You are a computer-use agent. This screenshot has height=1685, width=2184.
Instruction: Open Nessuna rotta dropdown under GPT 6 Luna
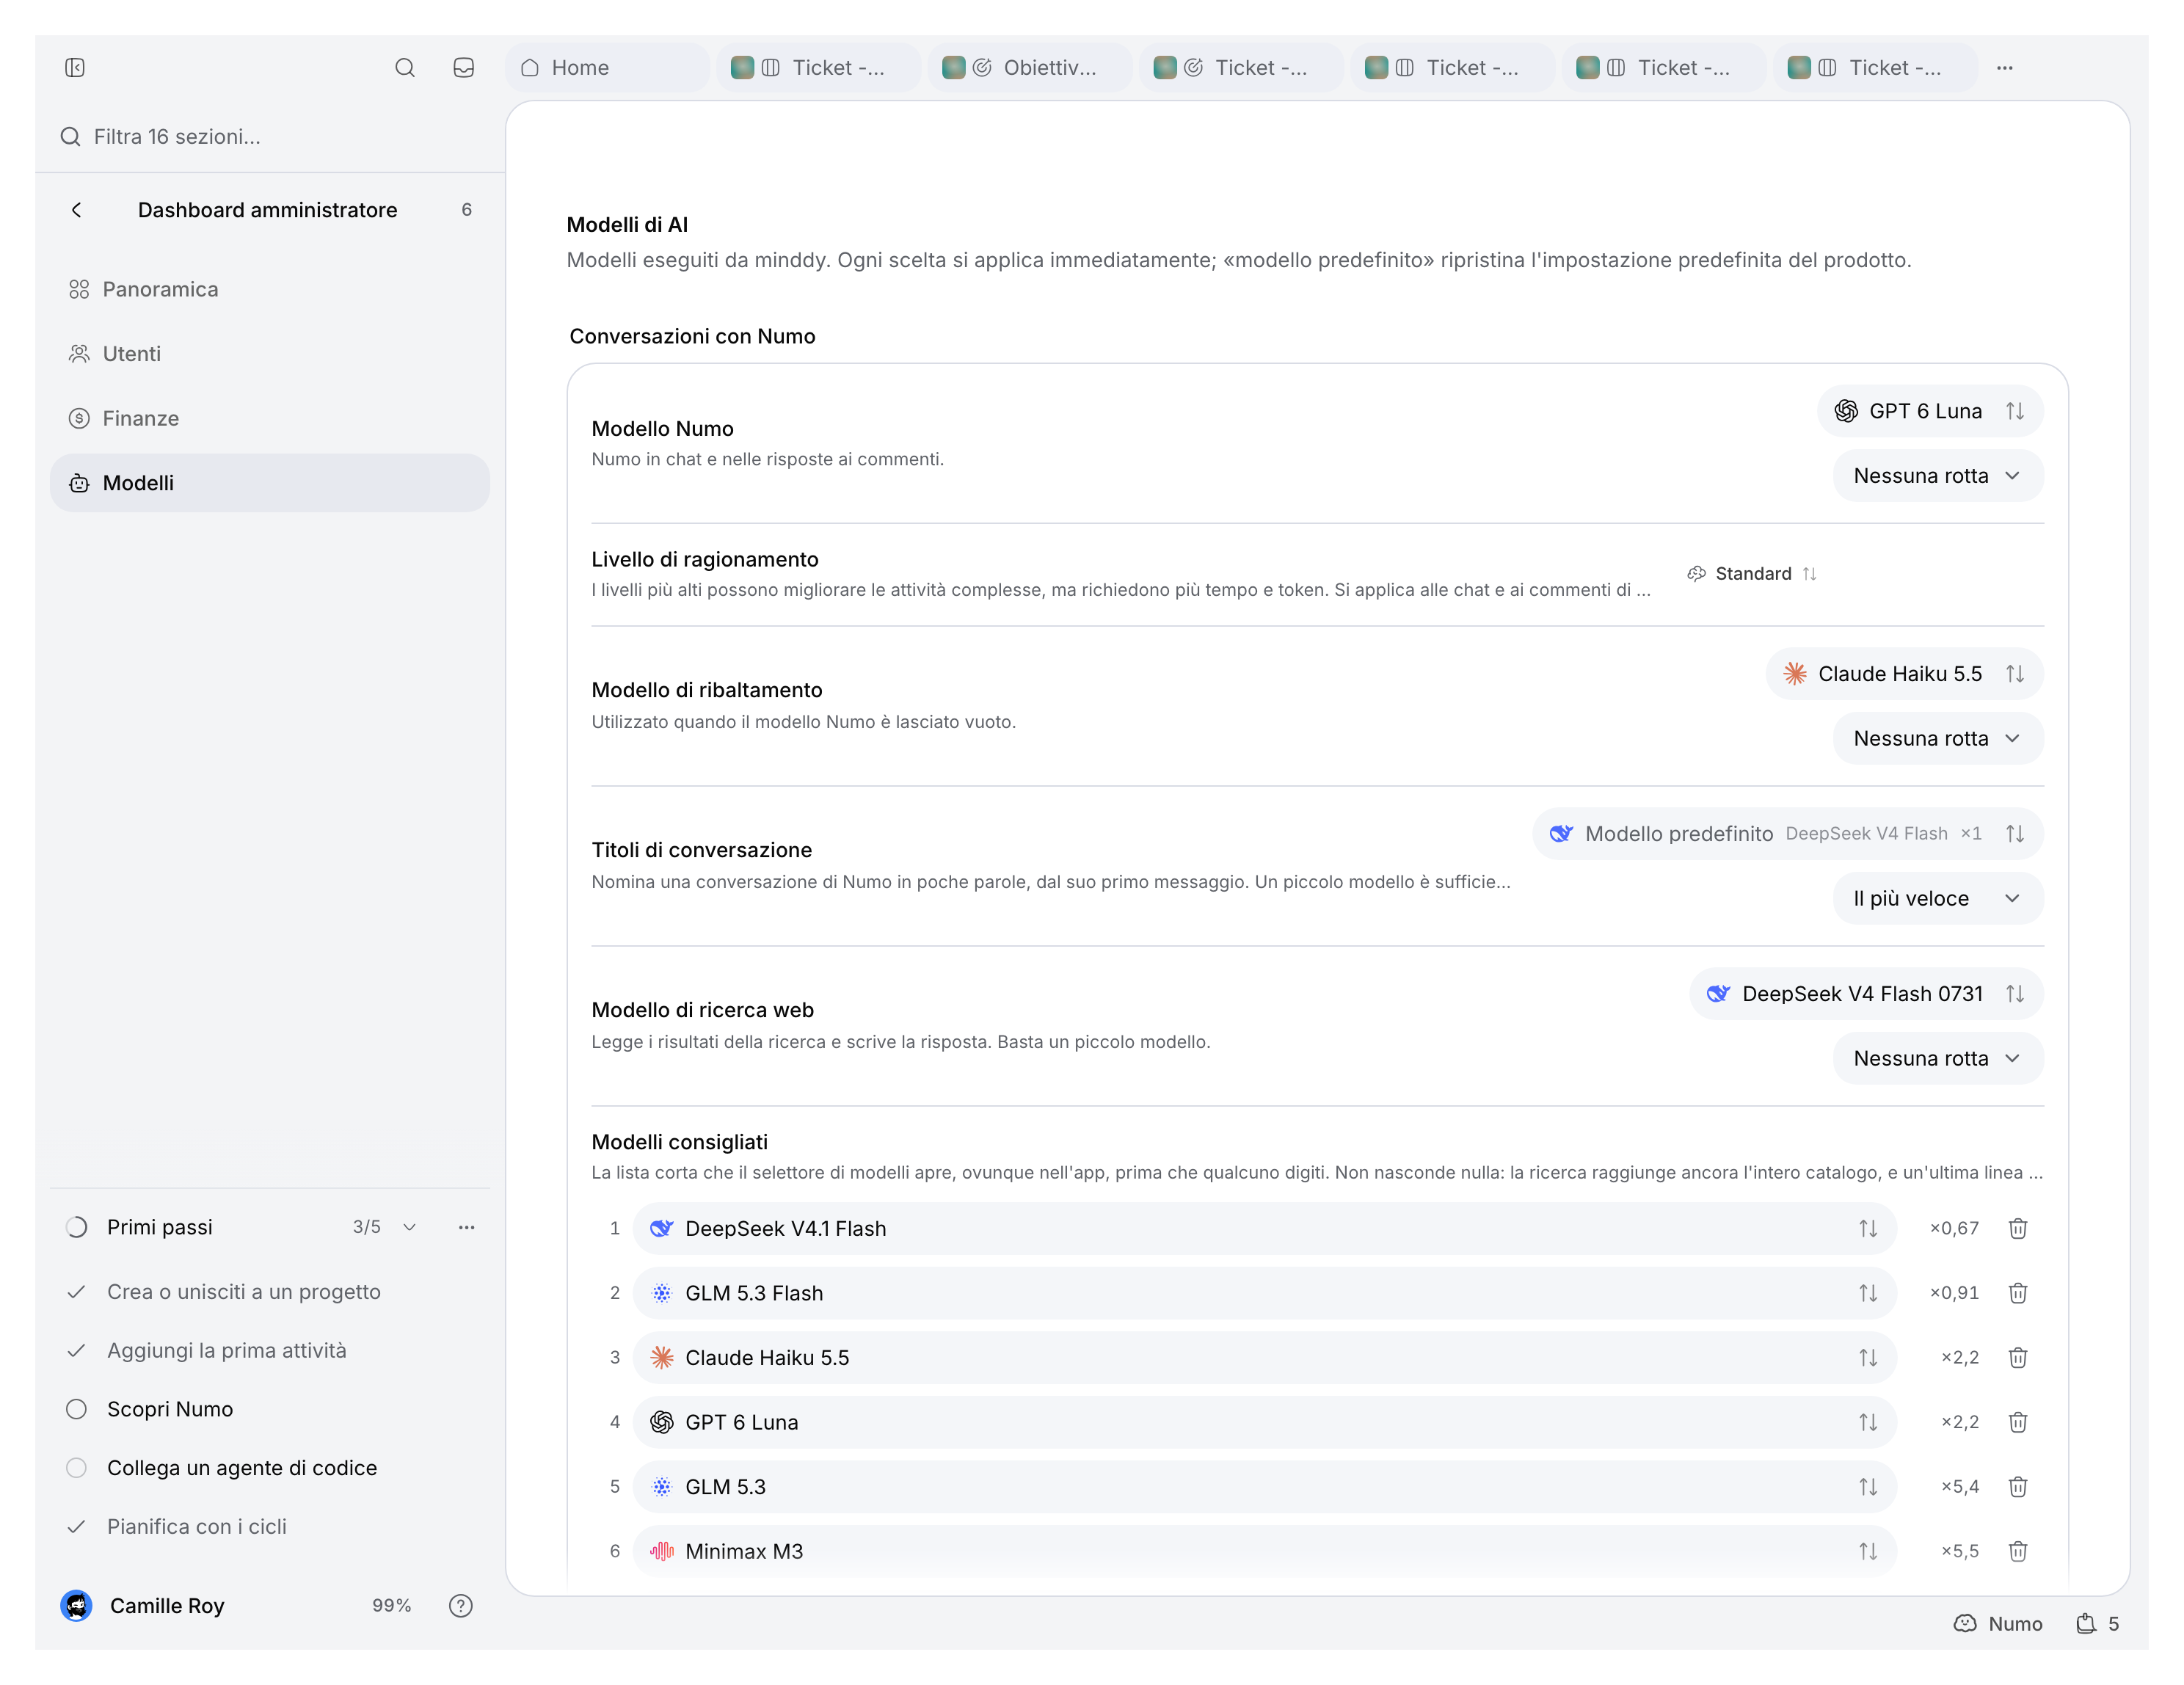(x=1937, y=476)
